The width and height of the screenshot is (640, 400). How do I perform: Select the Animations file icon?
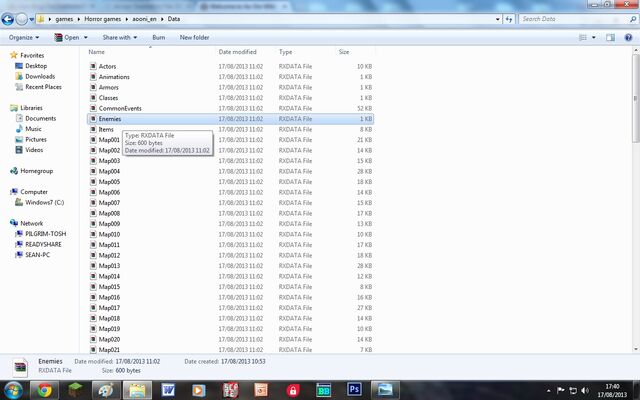pyautogui.click(x=93, y=77)
